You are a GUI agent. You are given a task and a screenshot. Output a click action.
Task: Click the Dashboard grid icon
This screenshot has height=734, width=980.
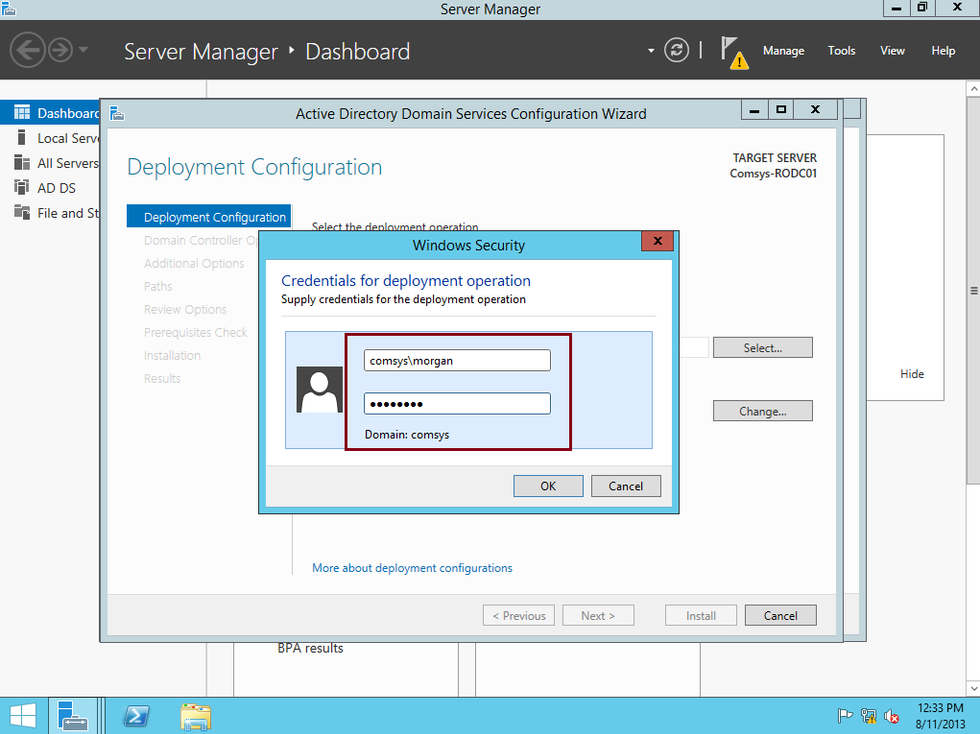(x=22, y=113)
